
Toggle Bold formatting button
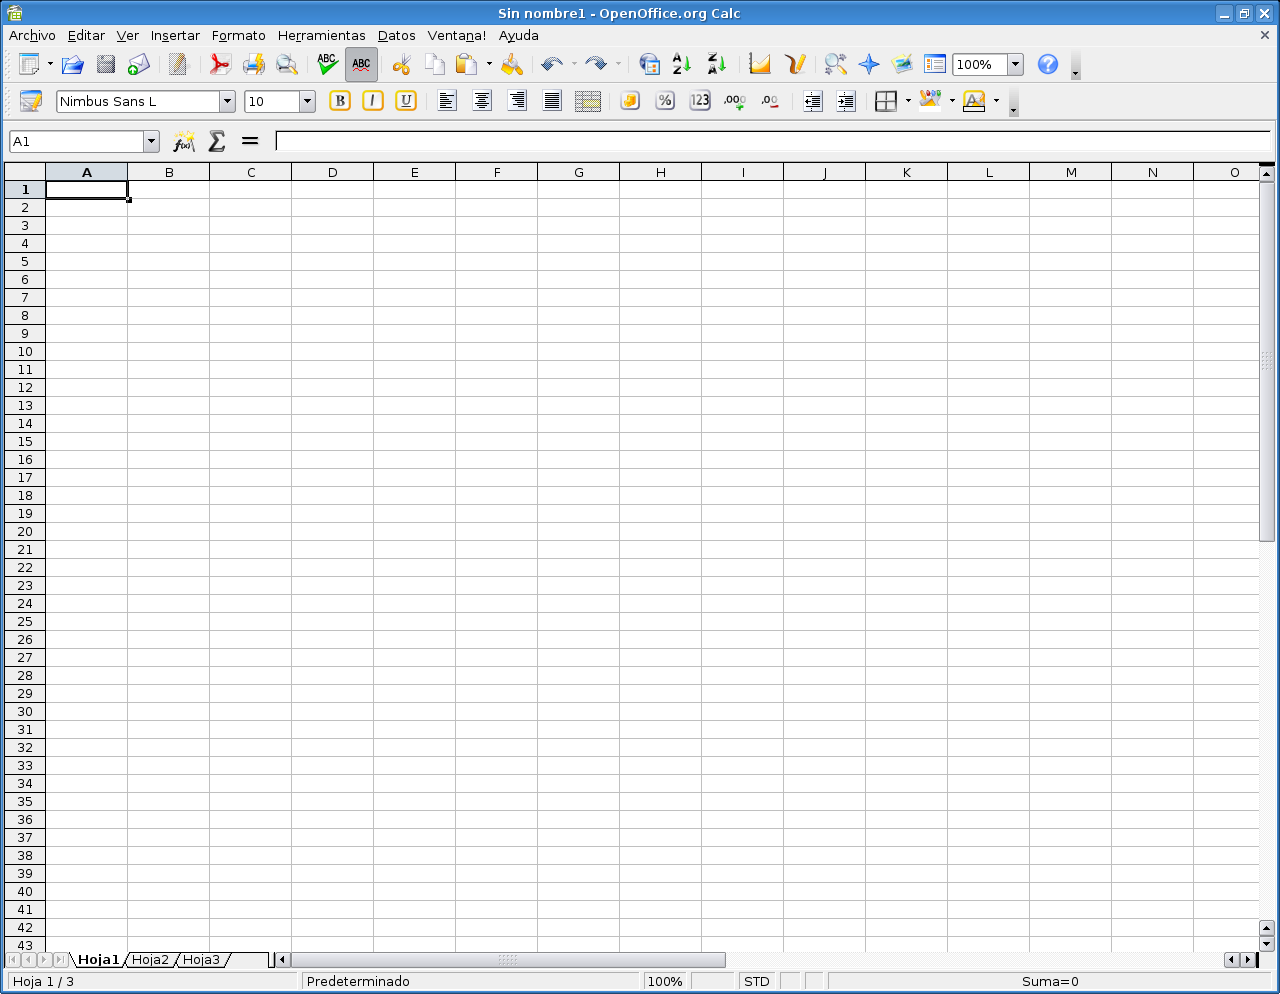click(340, 101)
